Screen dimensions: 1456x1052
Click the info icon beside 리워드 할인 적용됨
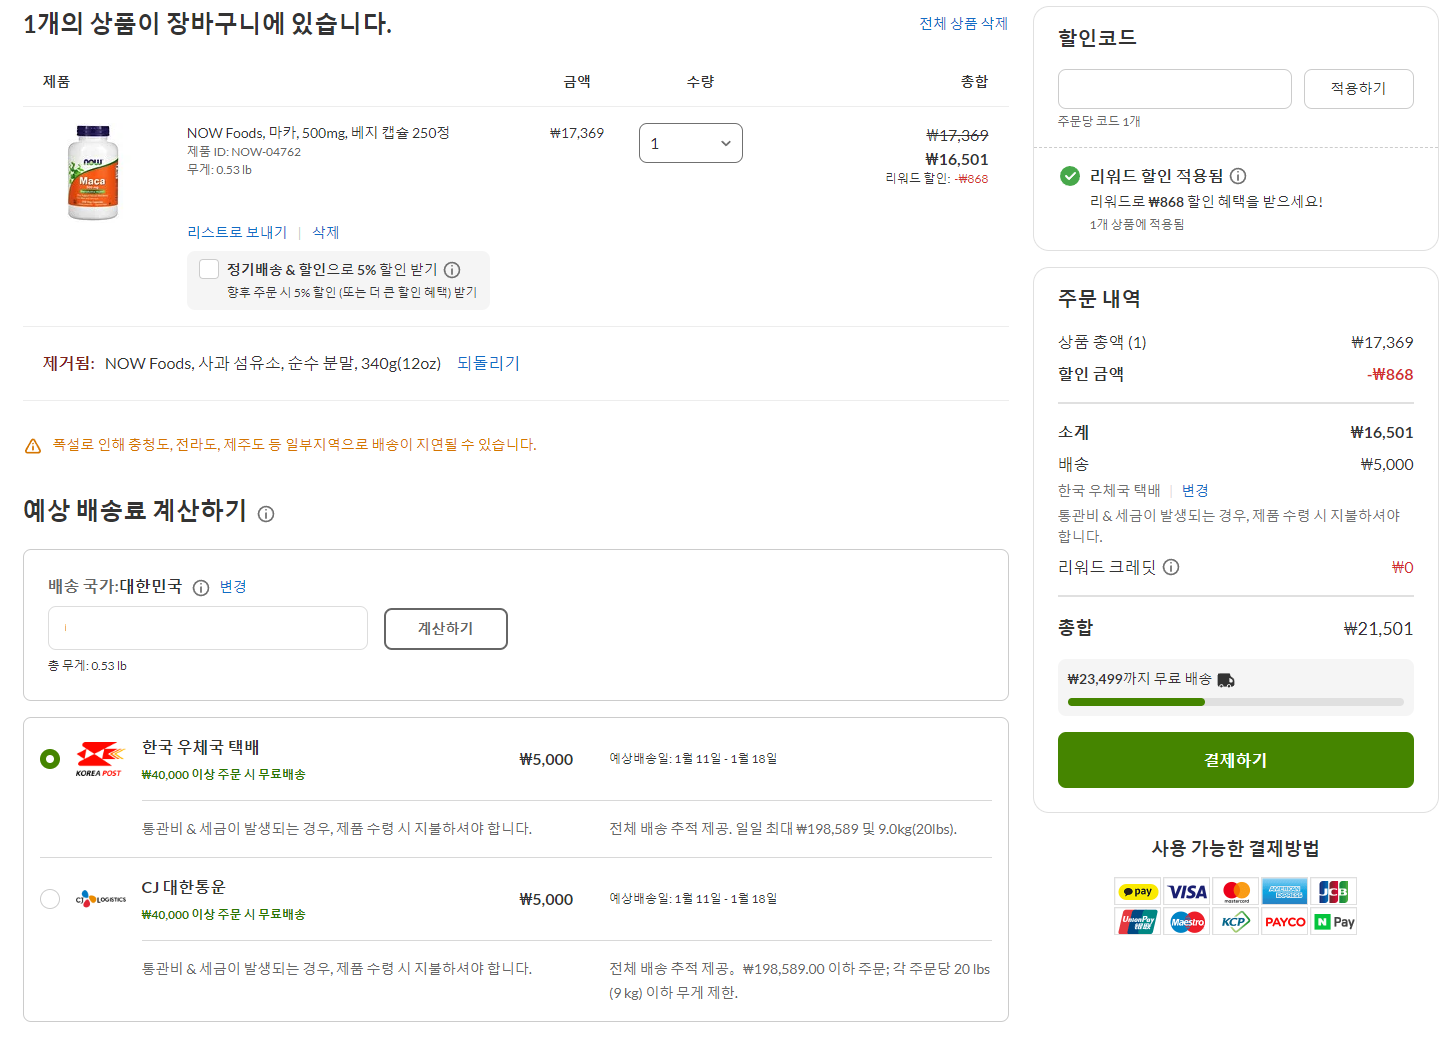(1238, 176)
